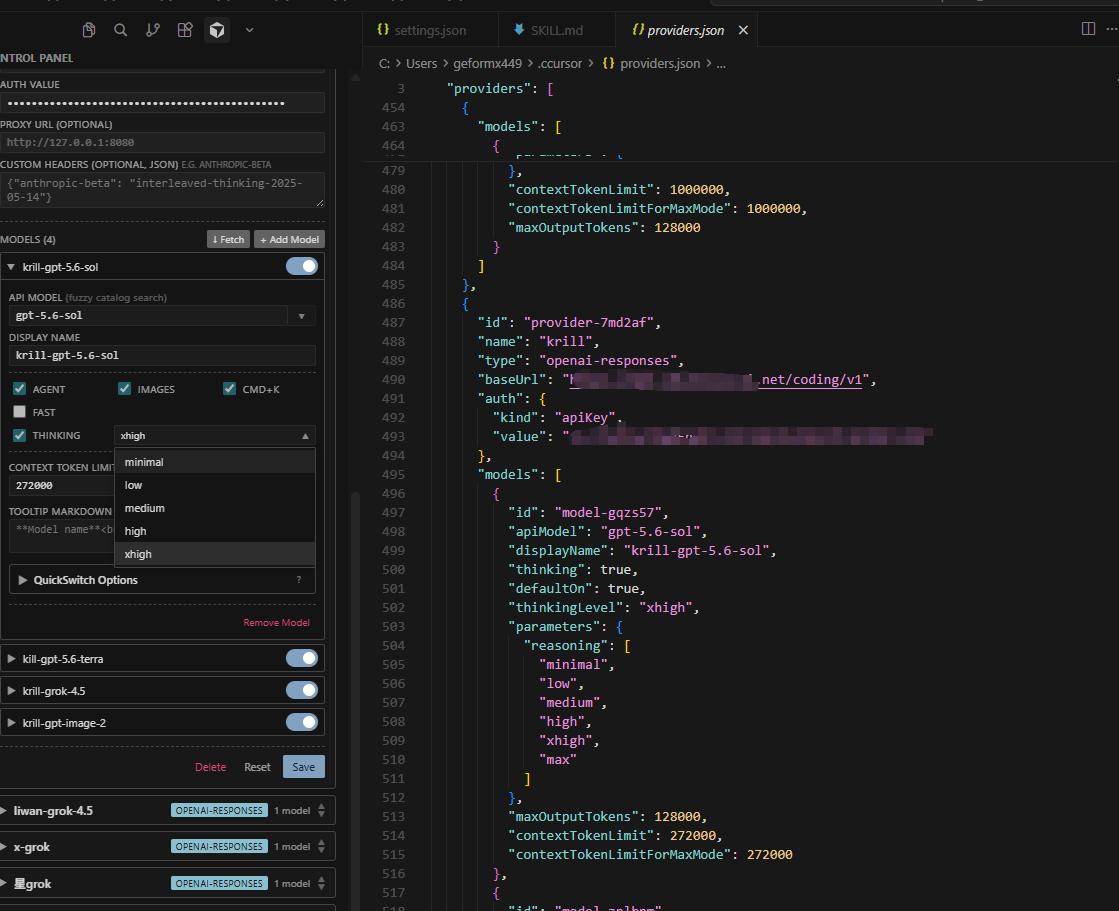Open the API Model dropdown arrow

click(x=302, y=316)
